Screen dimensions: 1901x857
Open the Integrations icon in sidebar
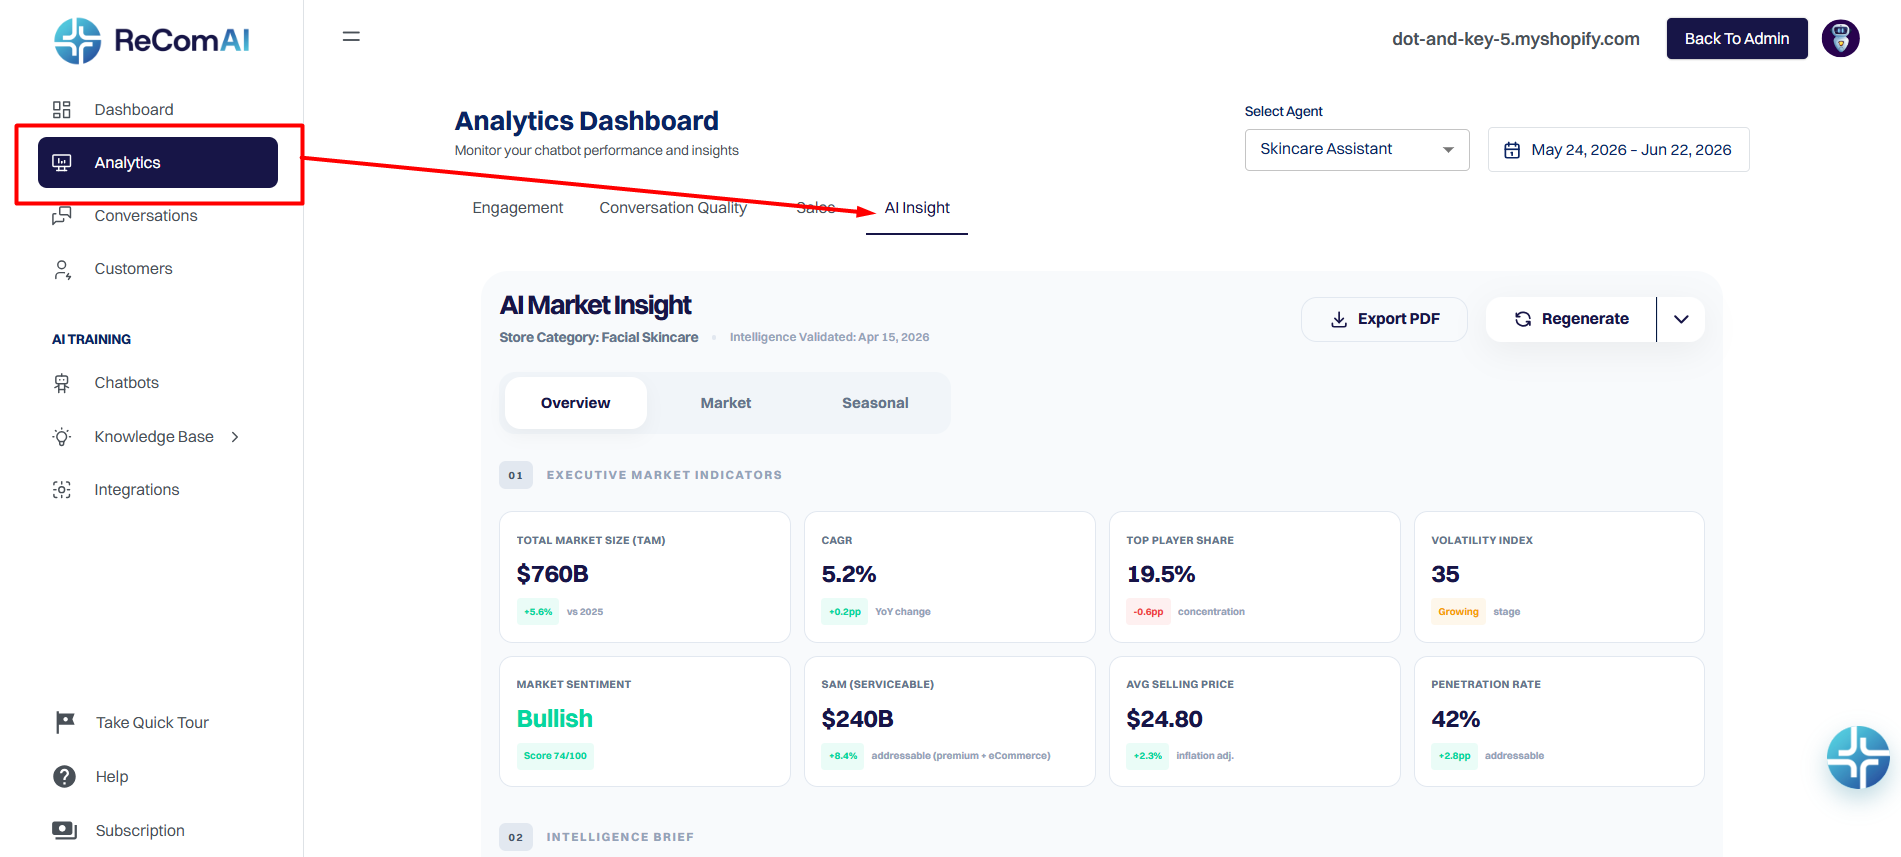(62, 490)
